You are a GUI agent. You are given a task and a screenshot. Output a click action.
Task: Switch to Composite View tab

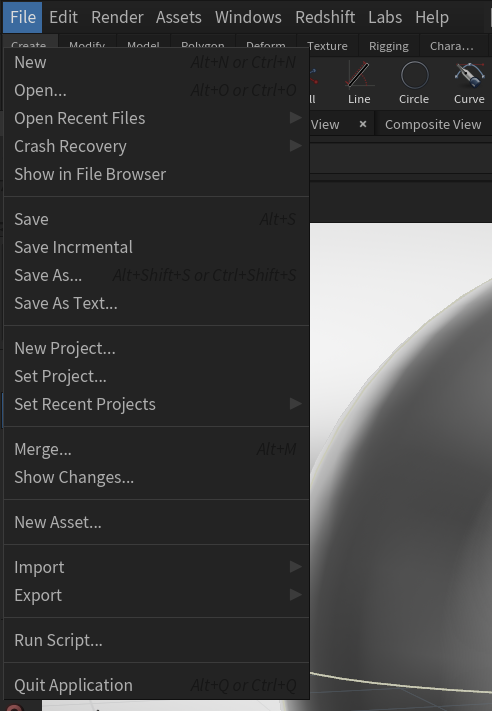433,125
